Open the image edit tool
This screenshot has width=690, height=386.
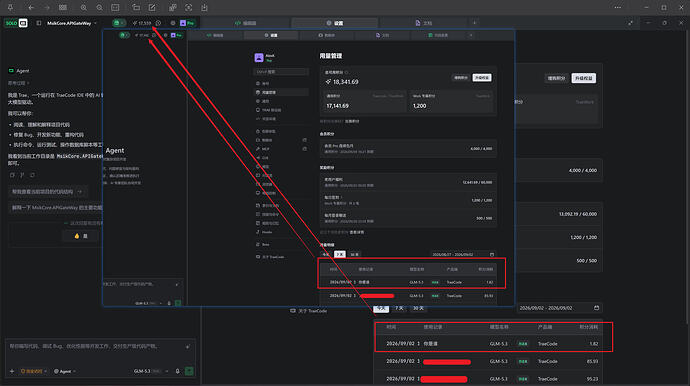tap(152, 7)
